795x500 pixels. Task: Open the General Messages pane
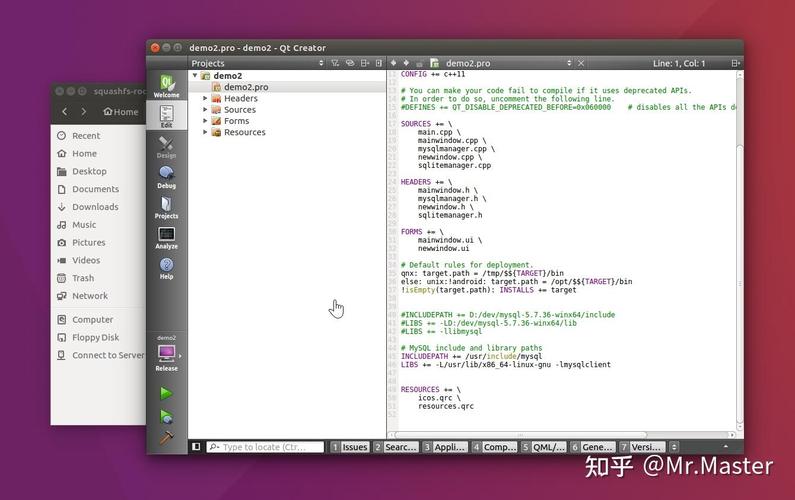tap(592, 447)
